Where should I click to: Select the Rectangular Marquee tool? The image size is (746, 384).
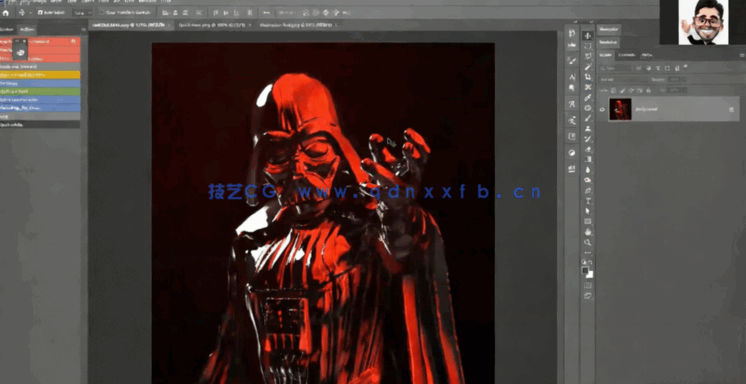point(588,46)
